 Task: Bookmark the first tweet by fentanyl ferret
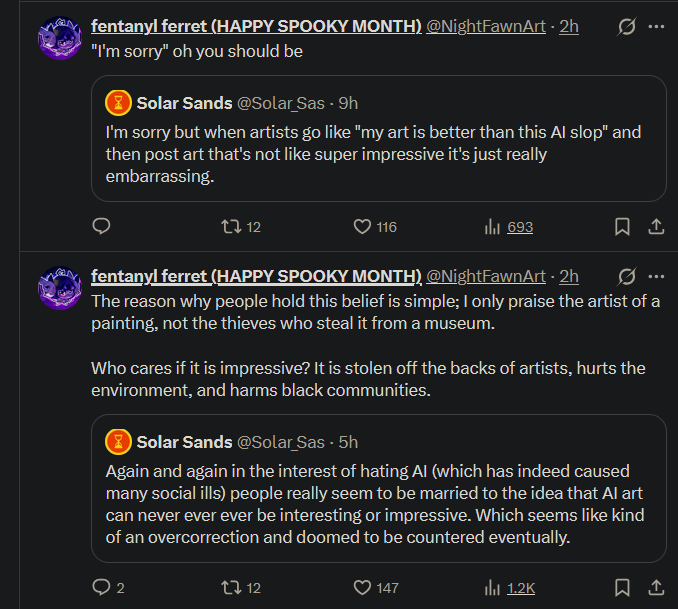point(622,227)
